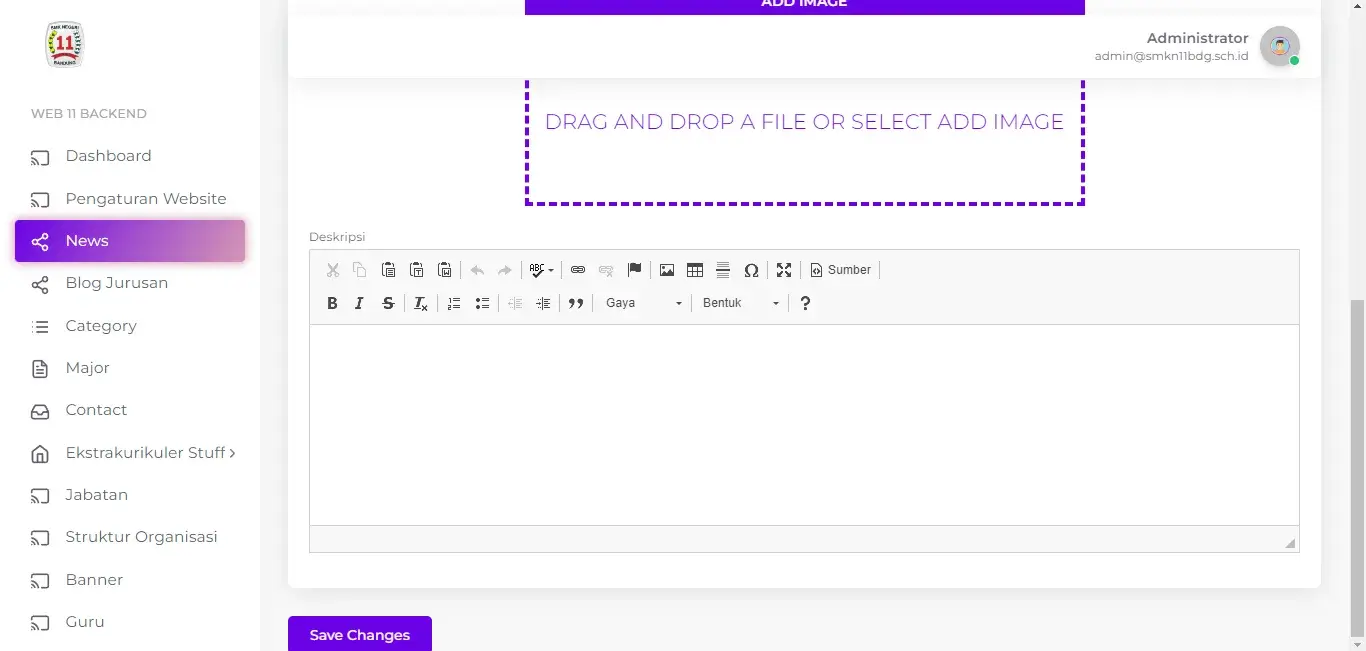Click the Cut icon in editor toolbar

point(333,270)
